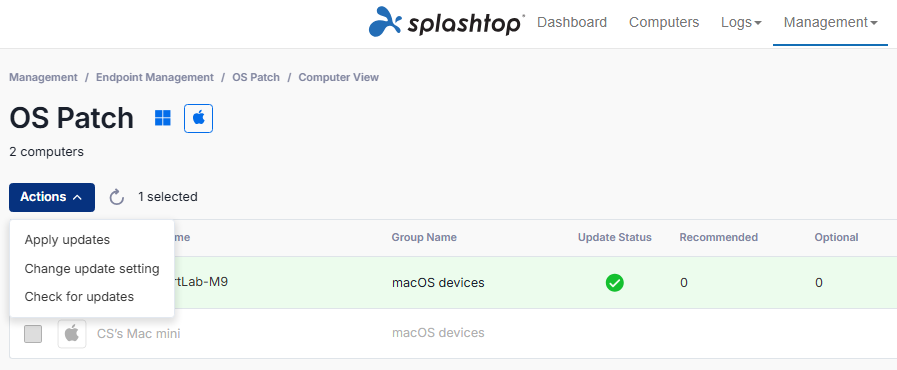
Task: Open the Logs dropdown menu
Action: click(741, 22)
